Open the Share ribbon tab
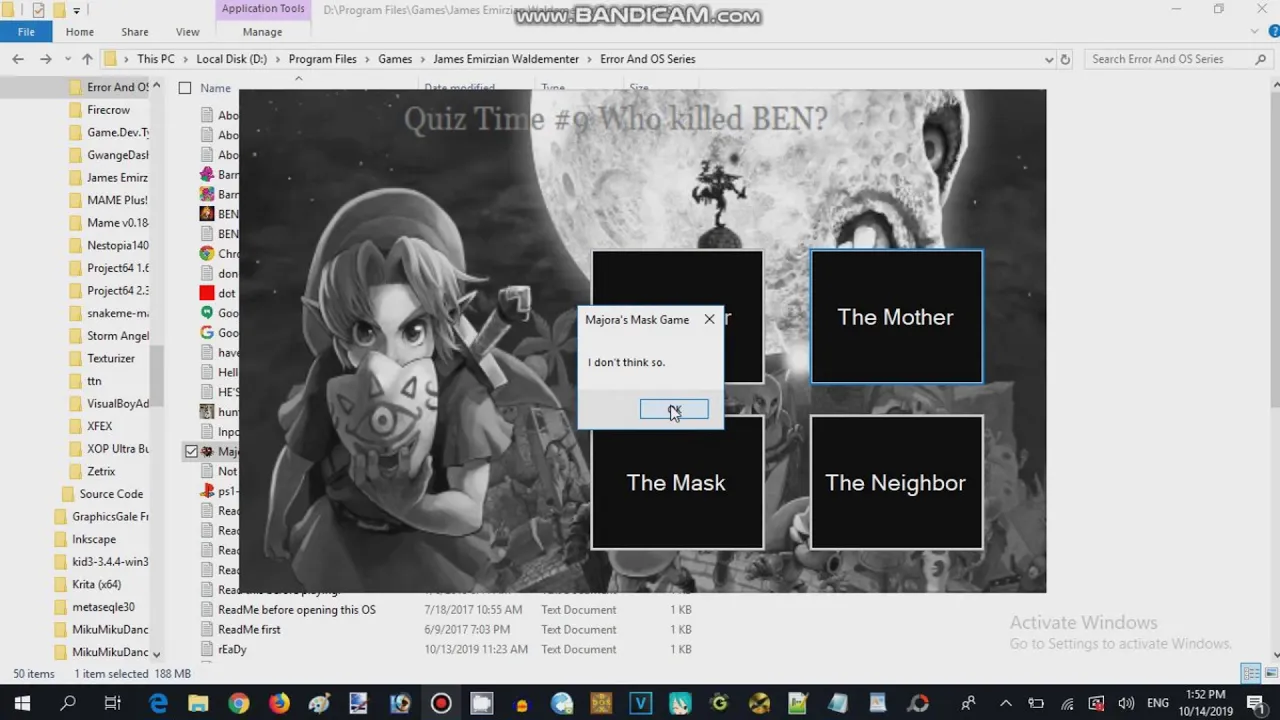This screenshot has width=1280, height=720. pos(134,32)
